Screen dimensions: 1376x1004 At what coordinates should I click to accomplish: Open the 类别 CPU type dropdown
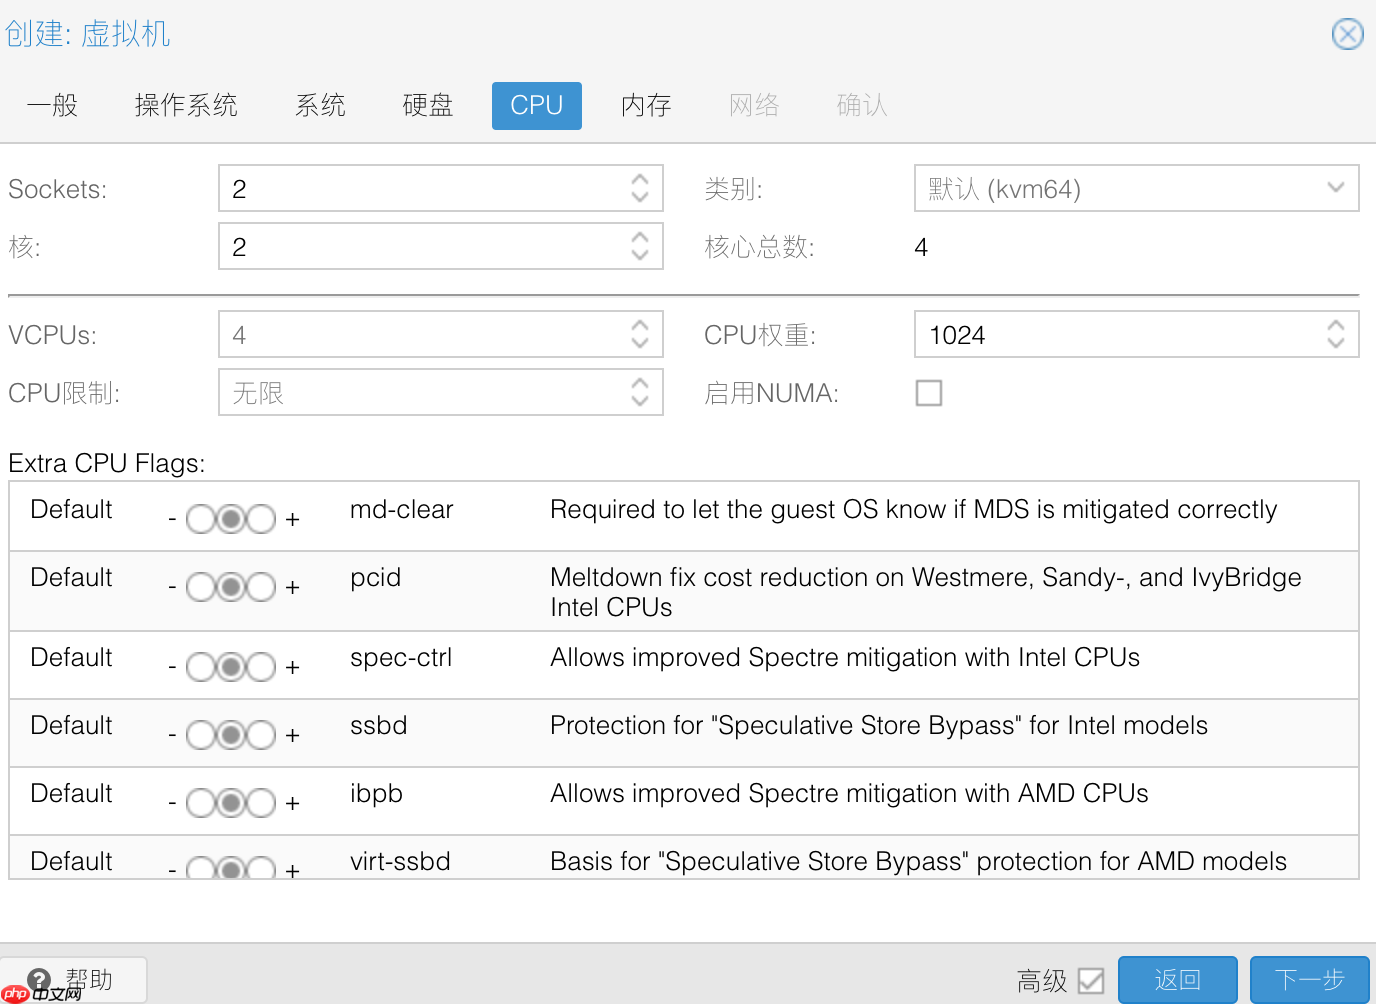1135,188
